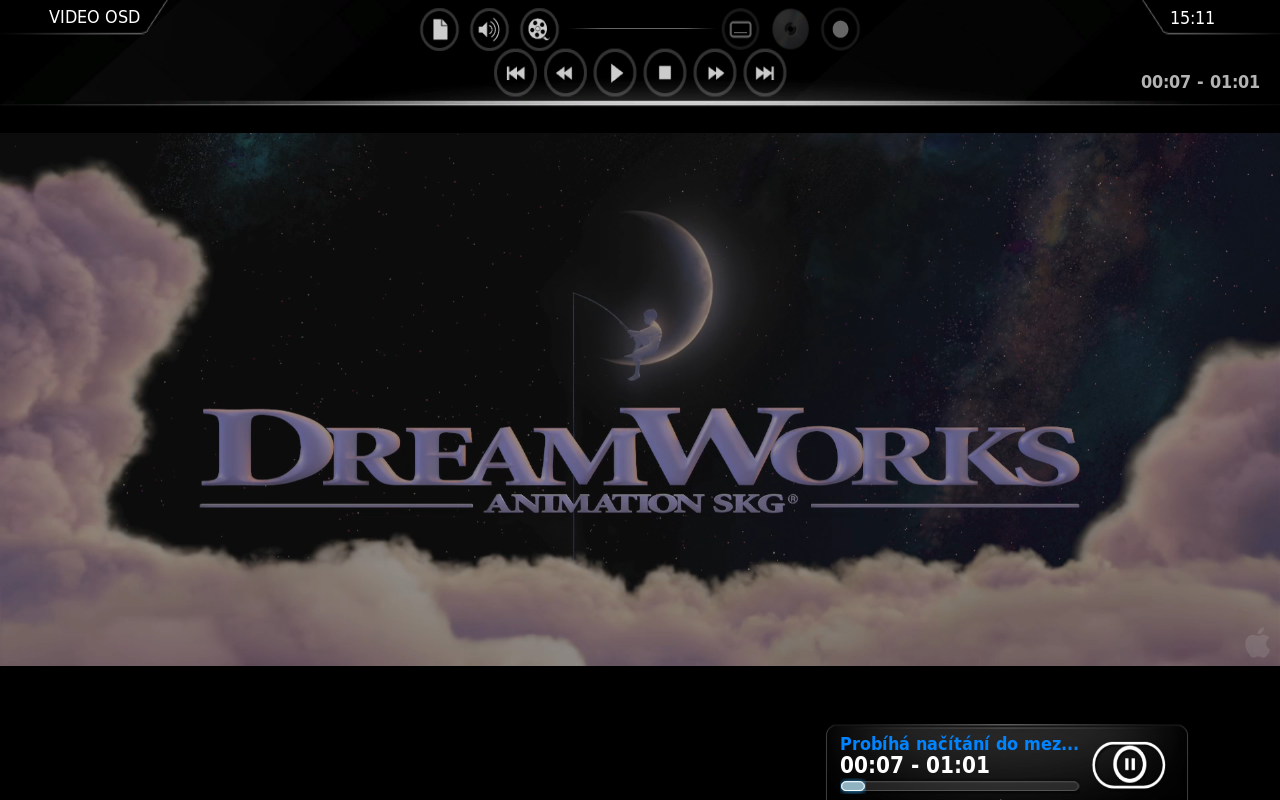This screenshot has height=800, width=1280.
Task: Stop the video playback
Action: [665, 73]
